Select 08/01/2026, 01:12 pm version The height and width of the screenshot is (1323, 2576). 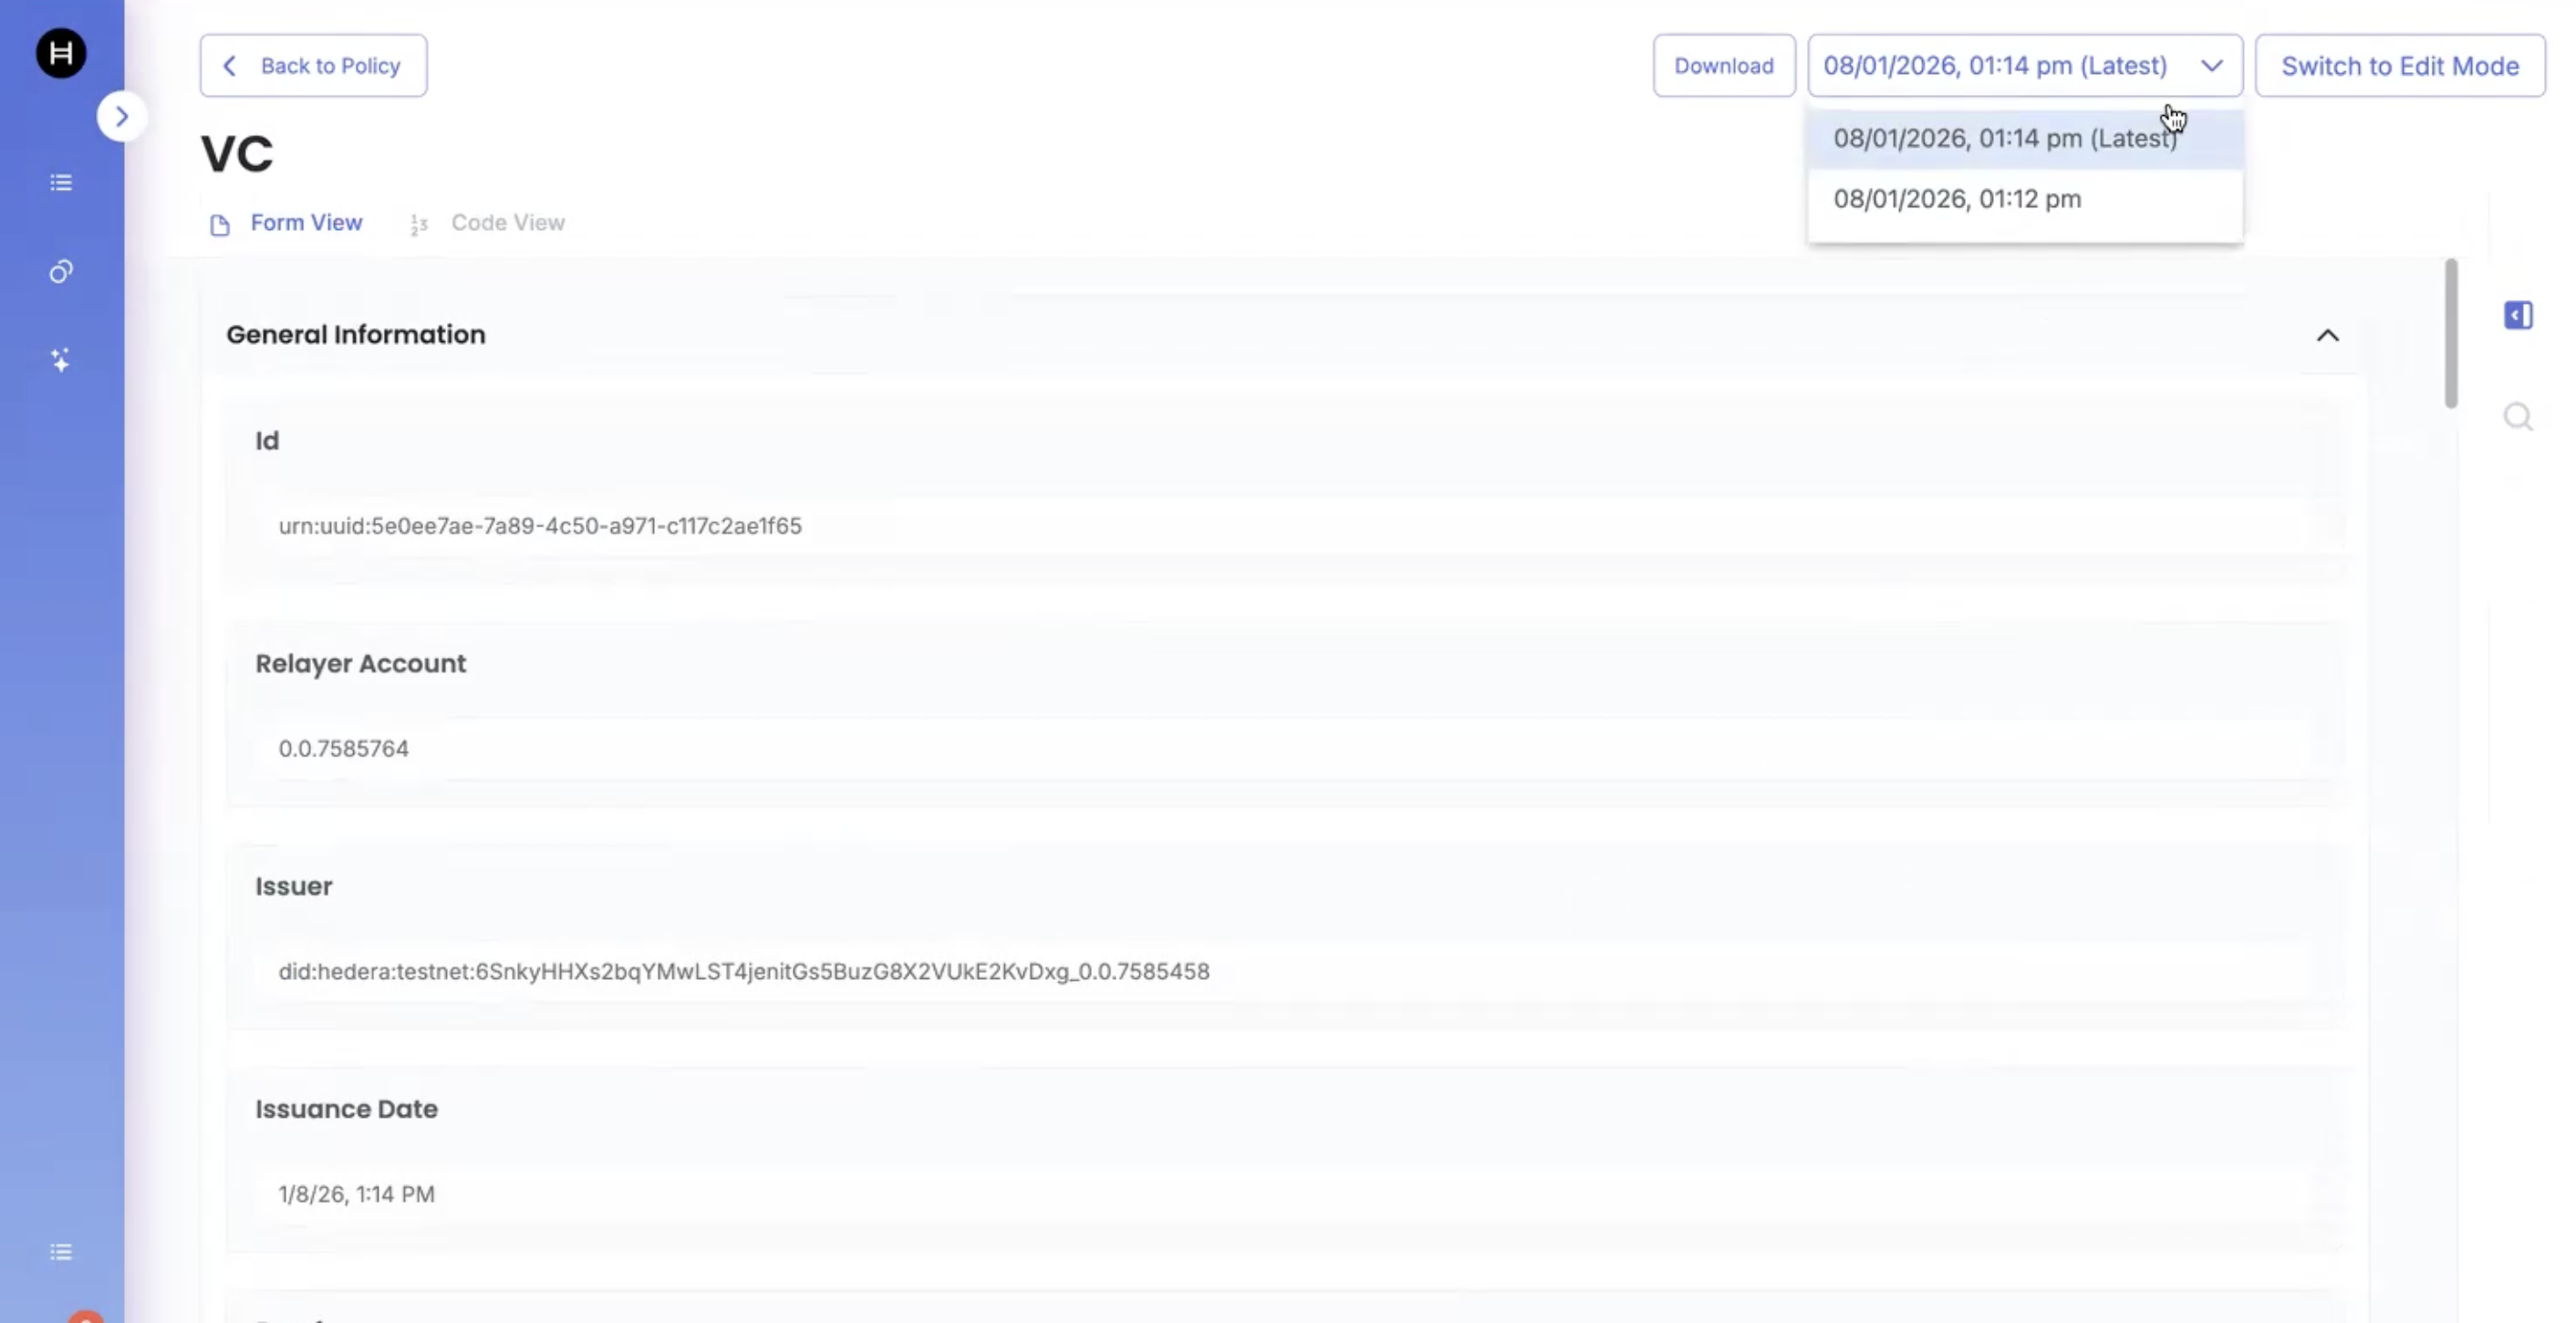click(1957, 199)
